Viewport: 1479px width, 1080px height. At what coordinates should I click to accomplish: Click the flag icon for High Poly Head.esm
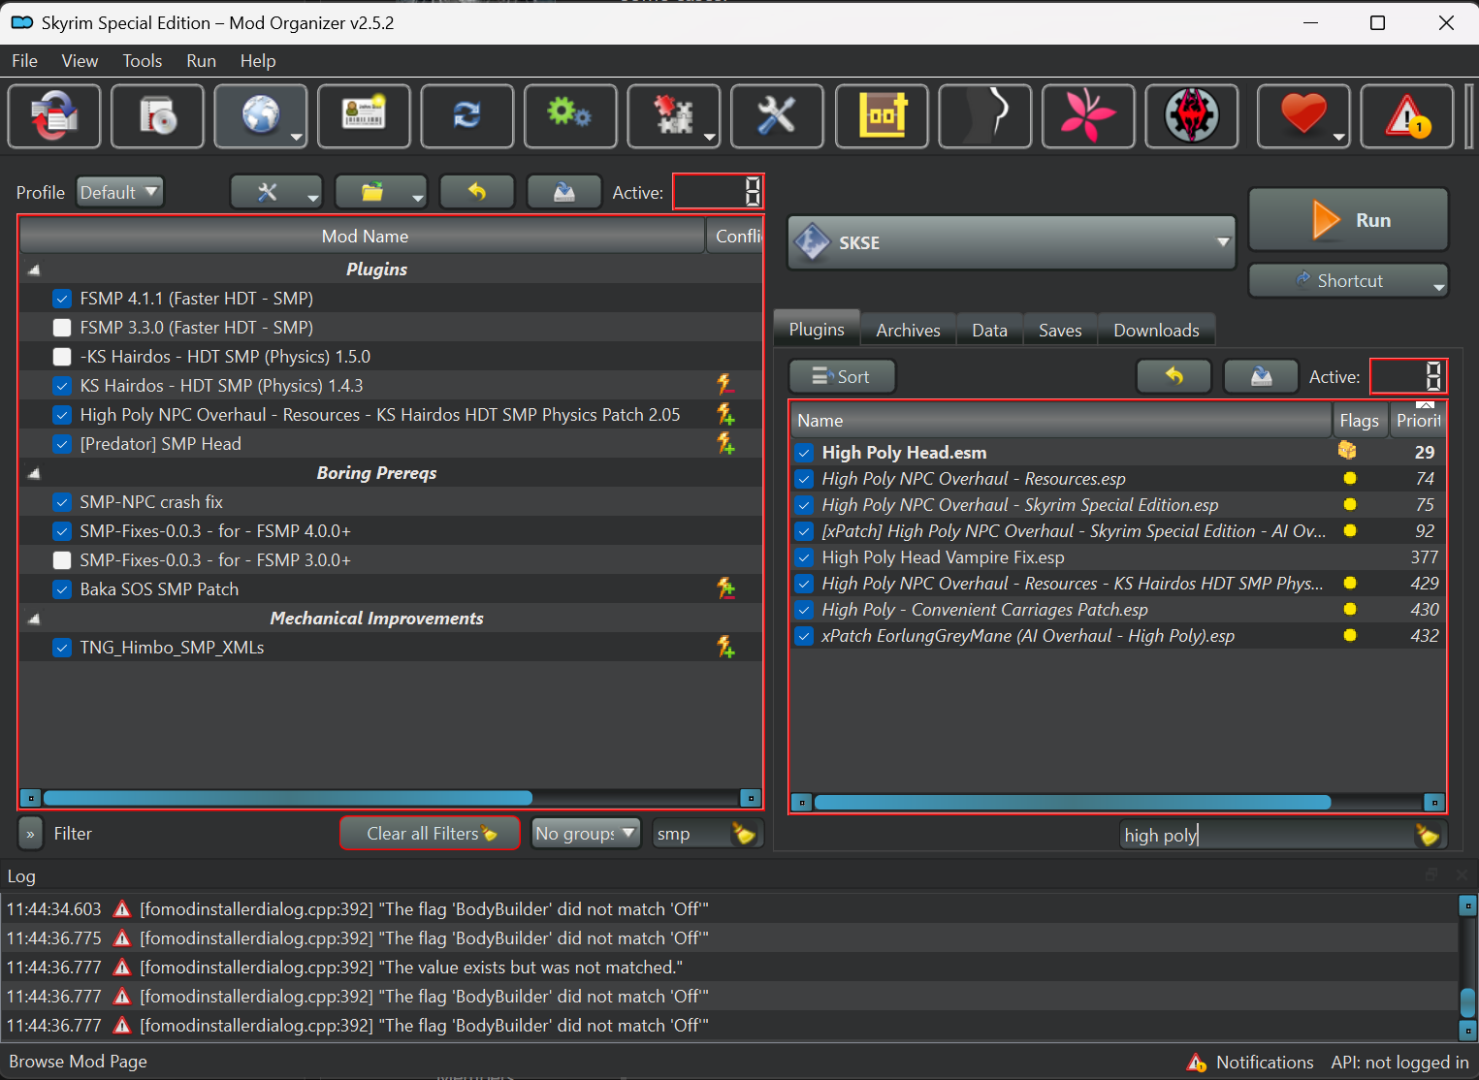(x=1348, y=452)
